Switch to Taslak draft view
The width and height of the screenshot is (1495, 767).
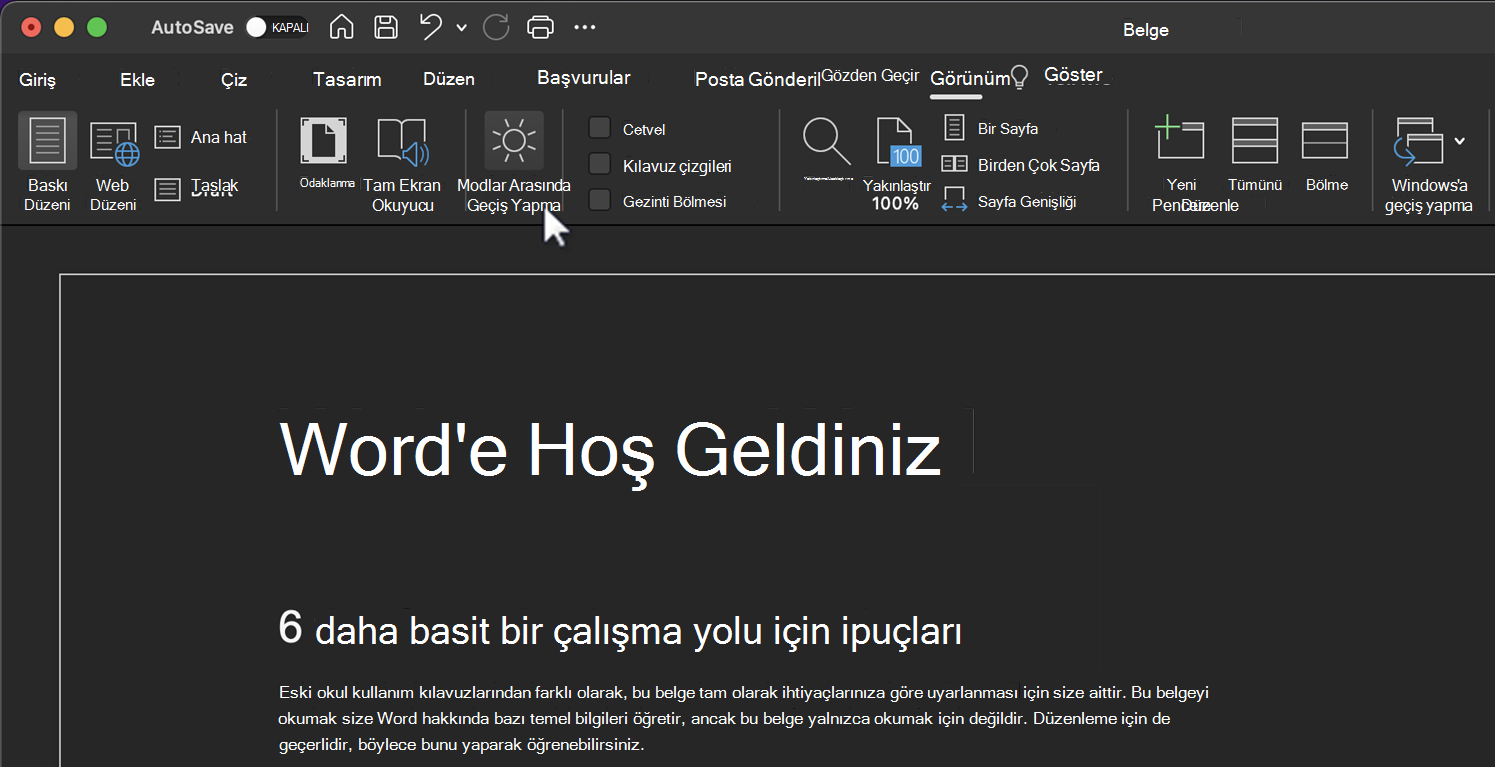pos(197,187)
